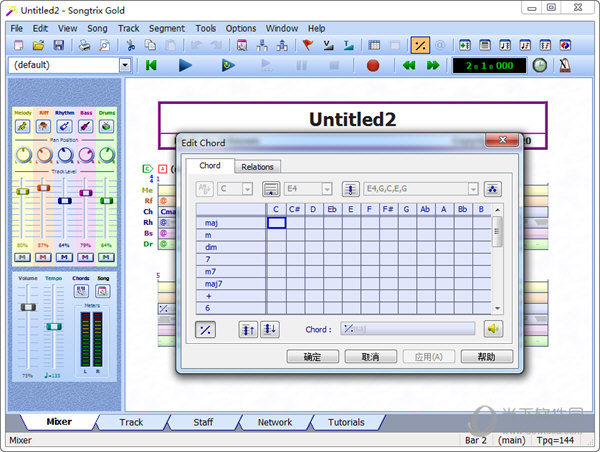Toggle the metronome icon
This screenshot has width=600, height=452.
(565, 65)
